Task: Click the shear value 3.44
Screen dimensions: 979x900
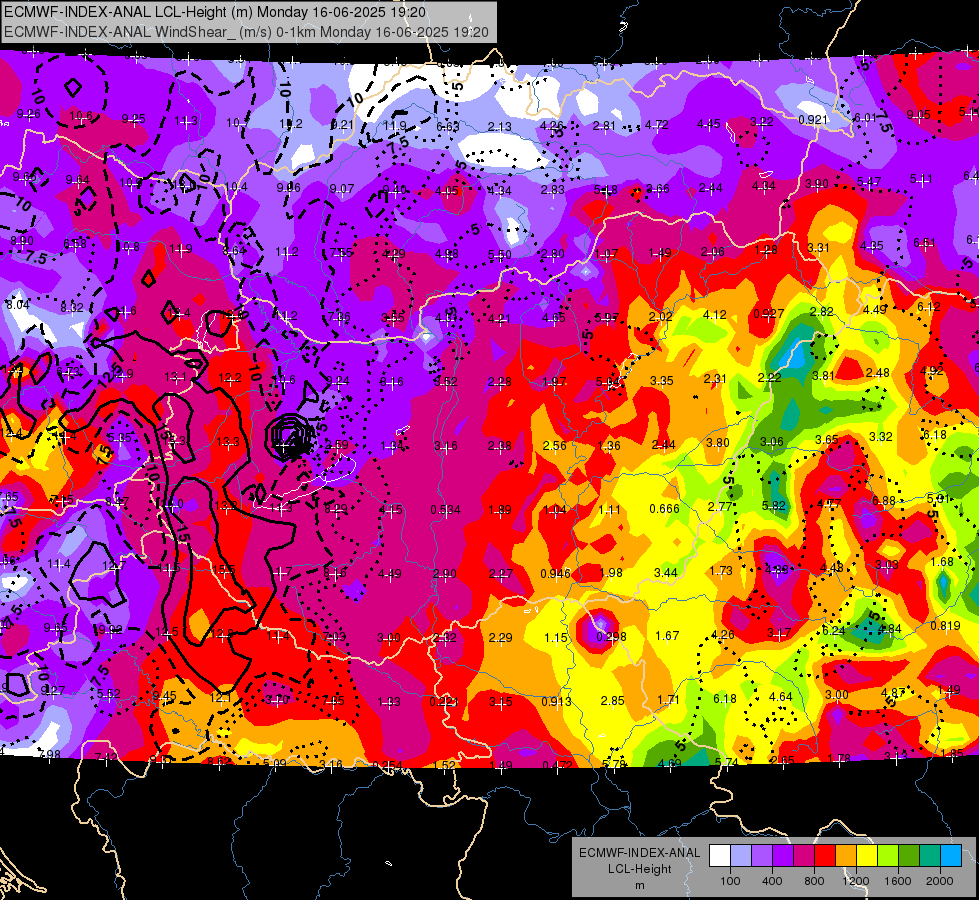Action: (x=666, y=572)
